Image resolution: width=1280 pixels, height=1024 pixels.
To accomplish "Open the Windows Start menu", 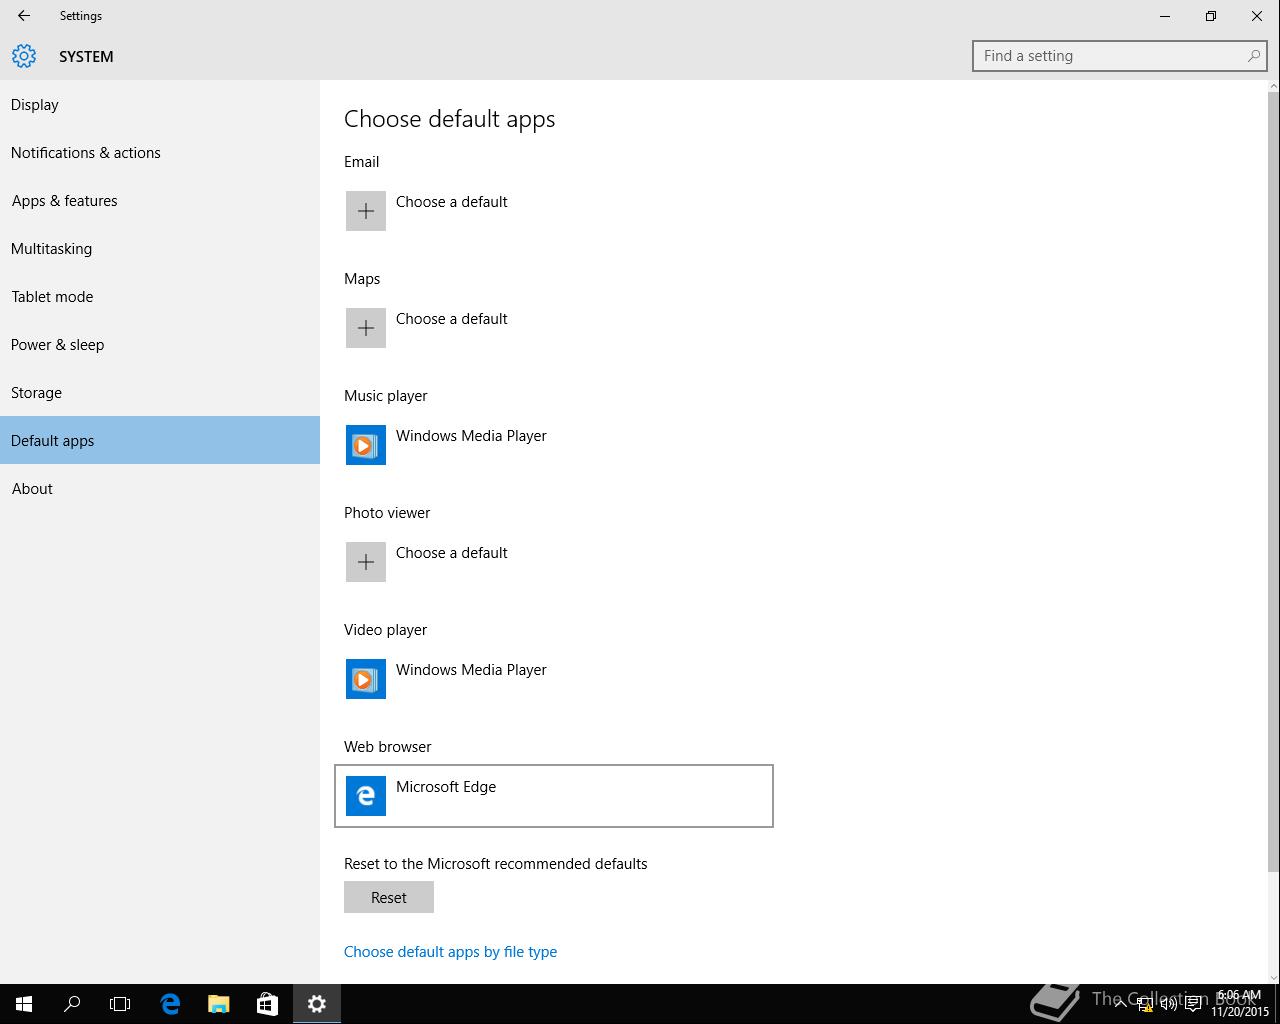I will coord(24,1004).
